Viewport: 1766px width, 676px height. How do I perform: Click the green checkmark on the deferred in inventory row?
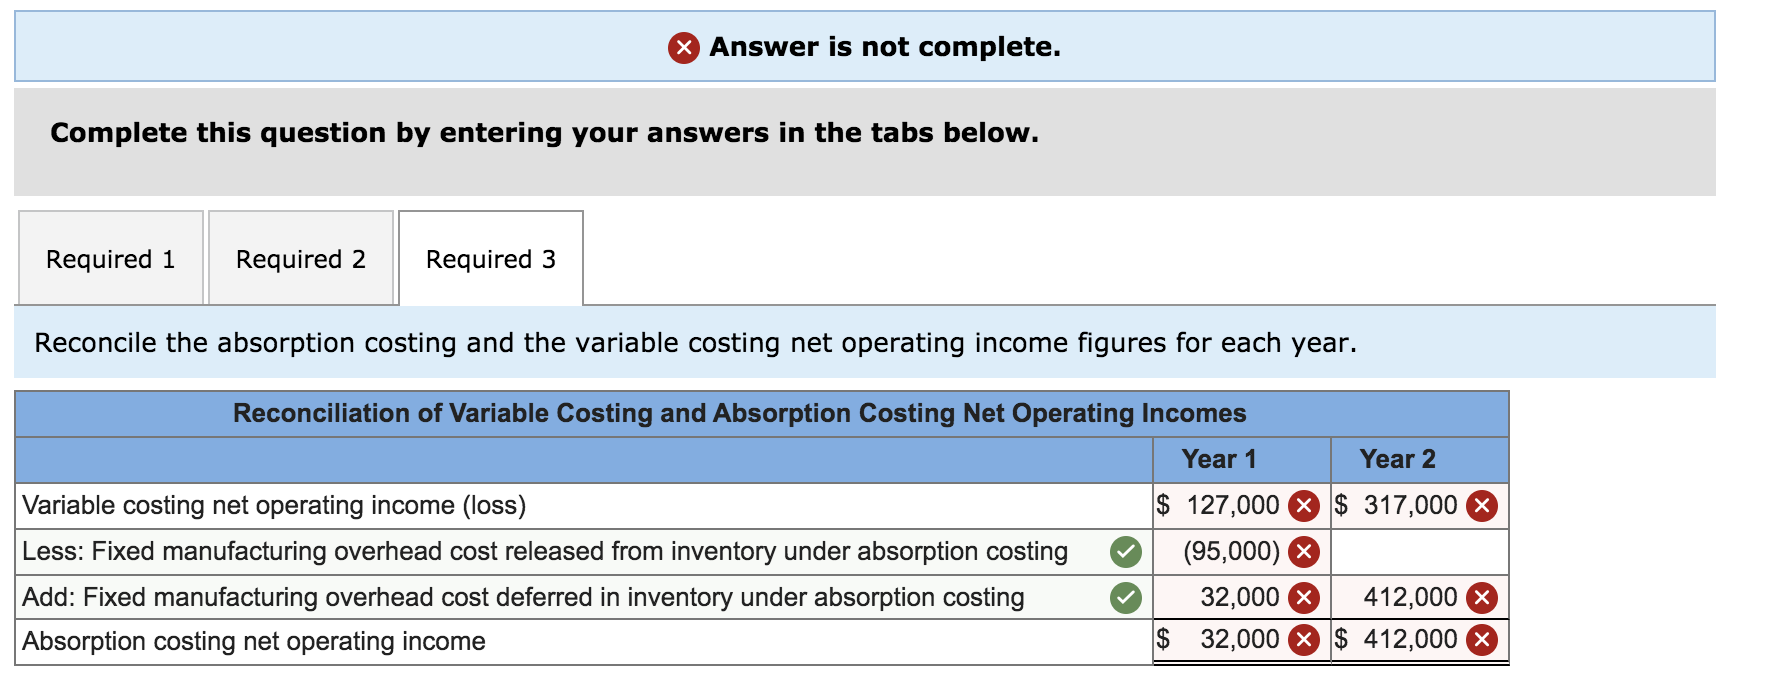1124,597
